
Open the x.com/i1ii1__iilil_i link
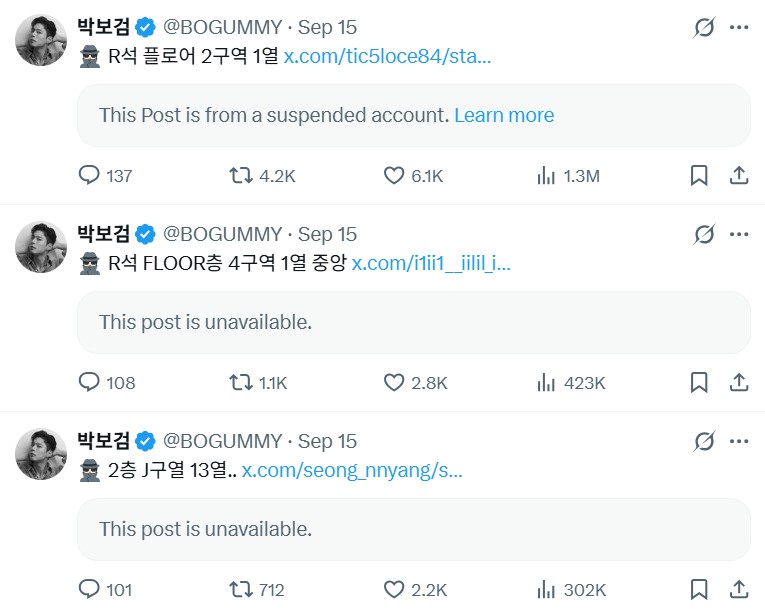[431, 264]
